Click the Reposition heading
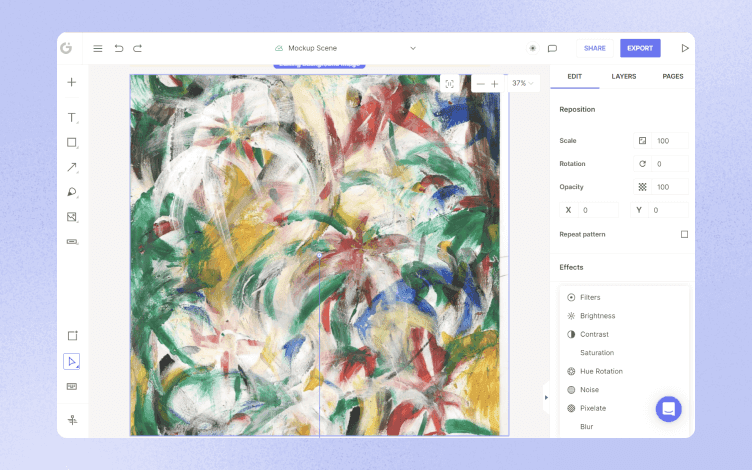Image resolution: width=752 pixels, height=470 pixels. point(577,109)
